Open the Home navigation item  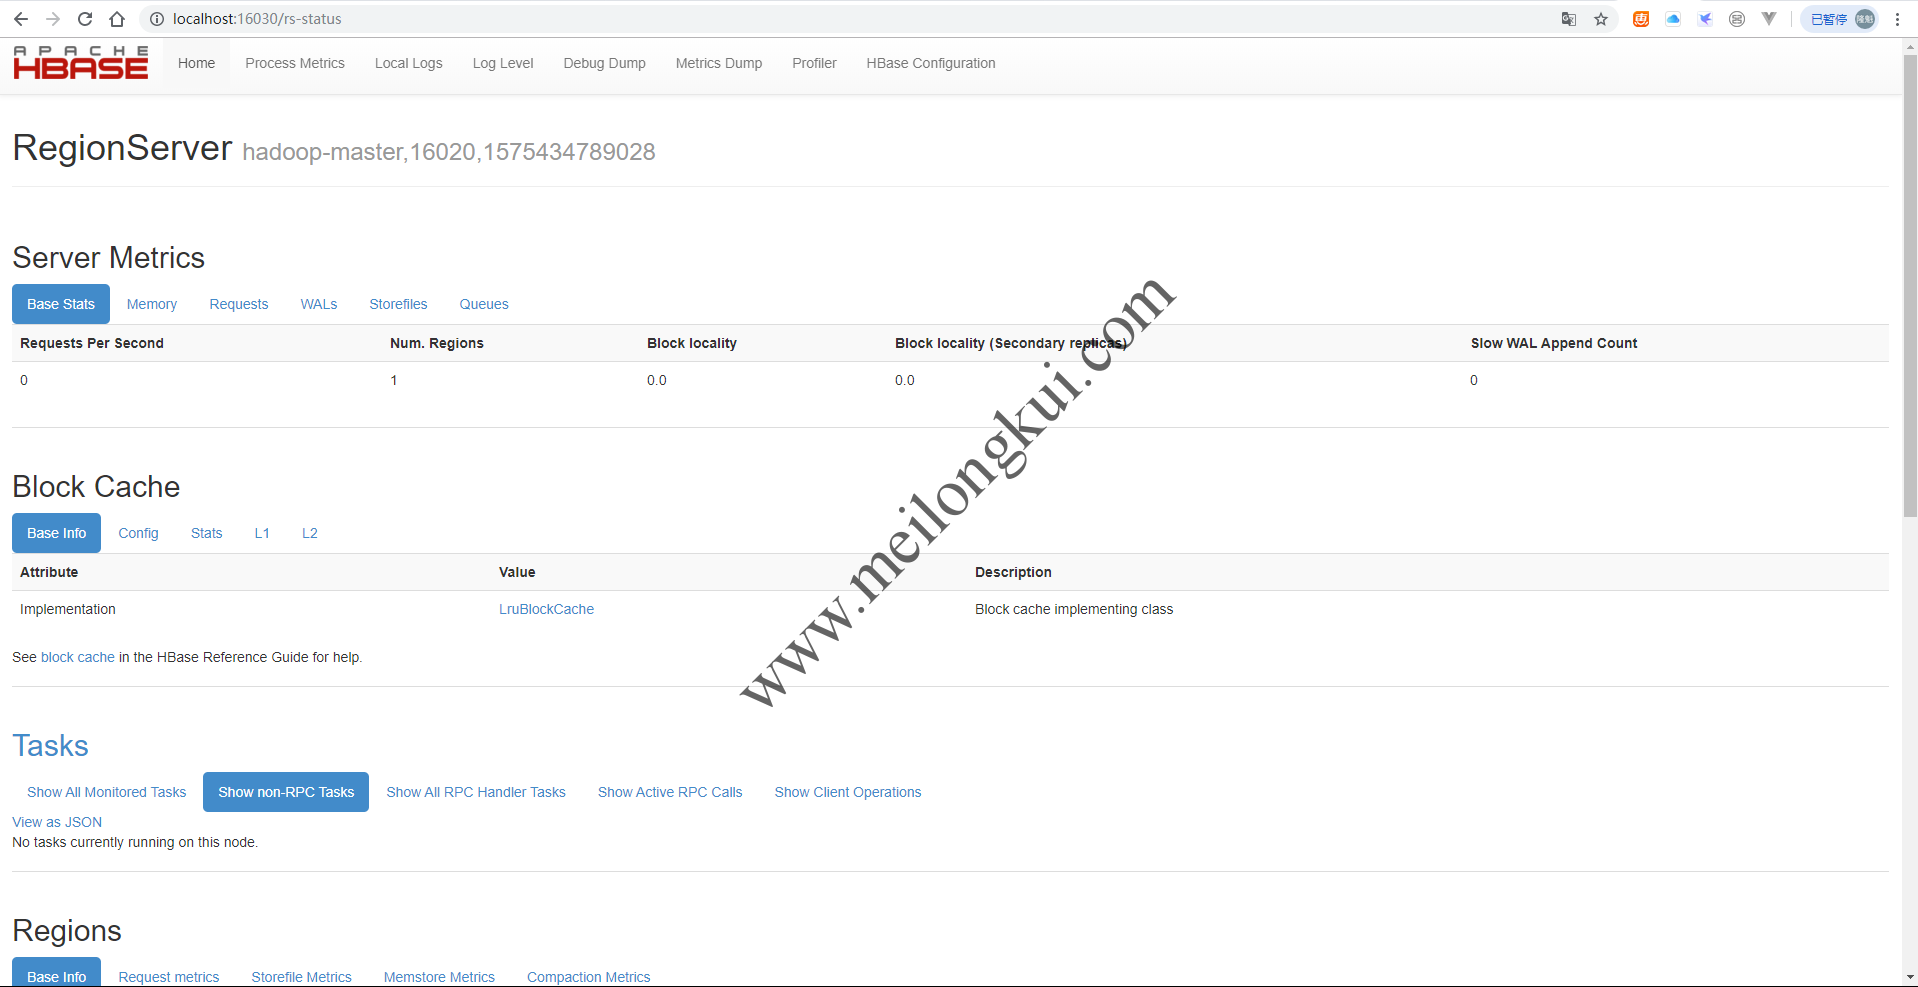pos(196,63)
